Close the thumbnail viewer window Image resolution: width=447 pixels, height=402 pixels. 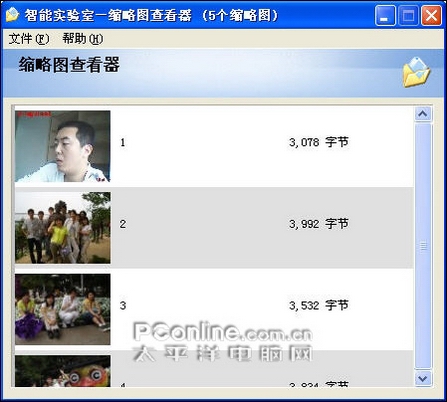pyautogui.click(x=431, y=15)
